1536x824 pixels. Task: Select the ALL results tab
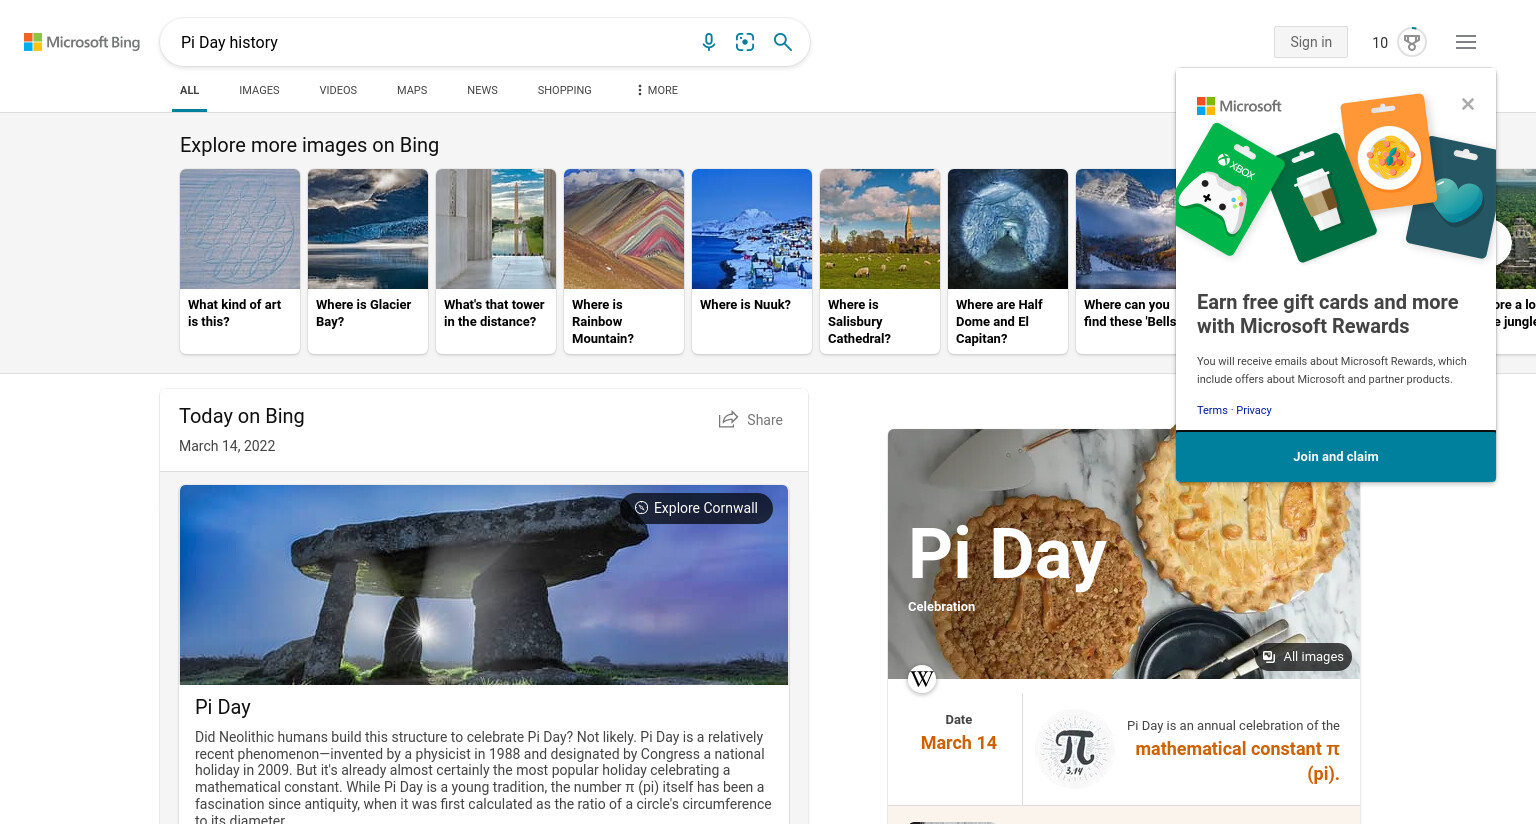189,90
